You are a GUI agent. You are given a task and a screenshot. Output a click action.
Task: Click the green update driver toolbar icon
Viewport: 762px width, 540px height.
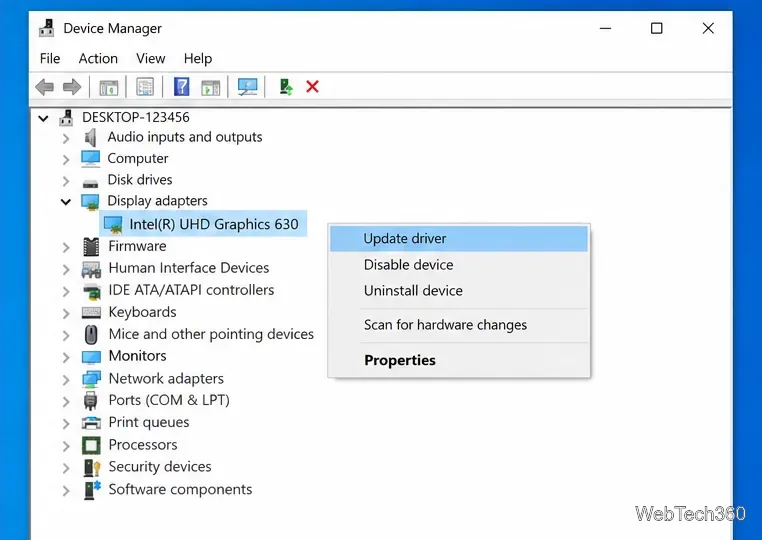[x=286, y=87]
